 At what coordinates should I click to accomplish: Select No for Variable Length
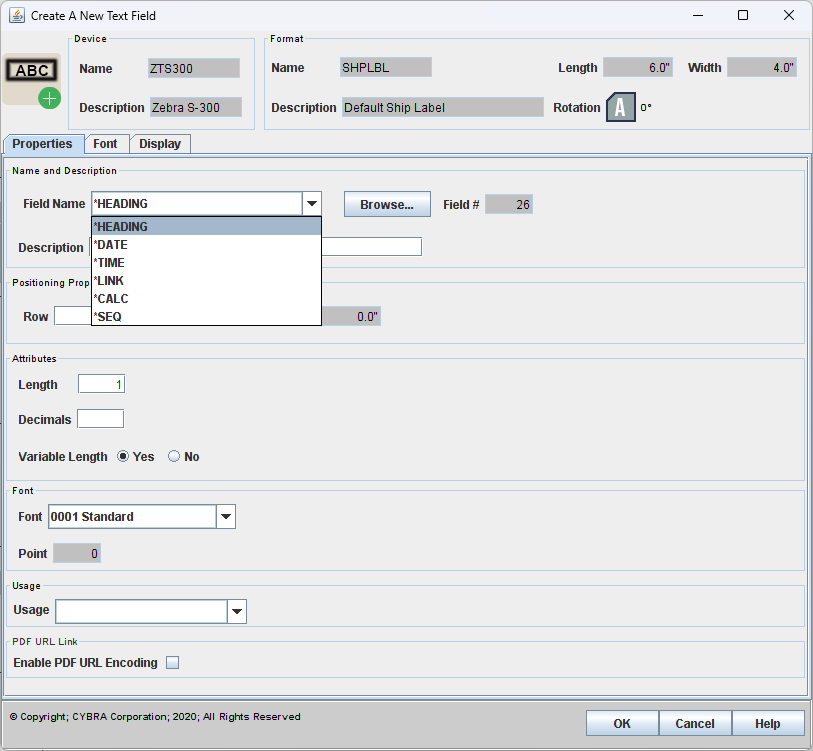174,457
